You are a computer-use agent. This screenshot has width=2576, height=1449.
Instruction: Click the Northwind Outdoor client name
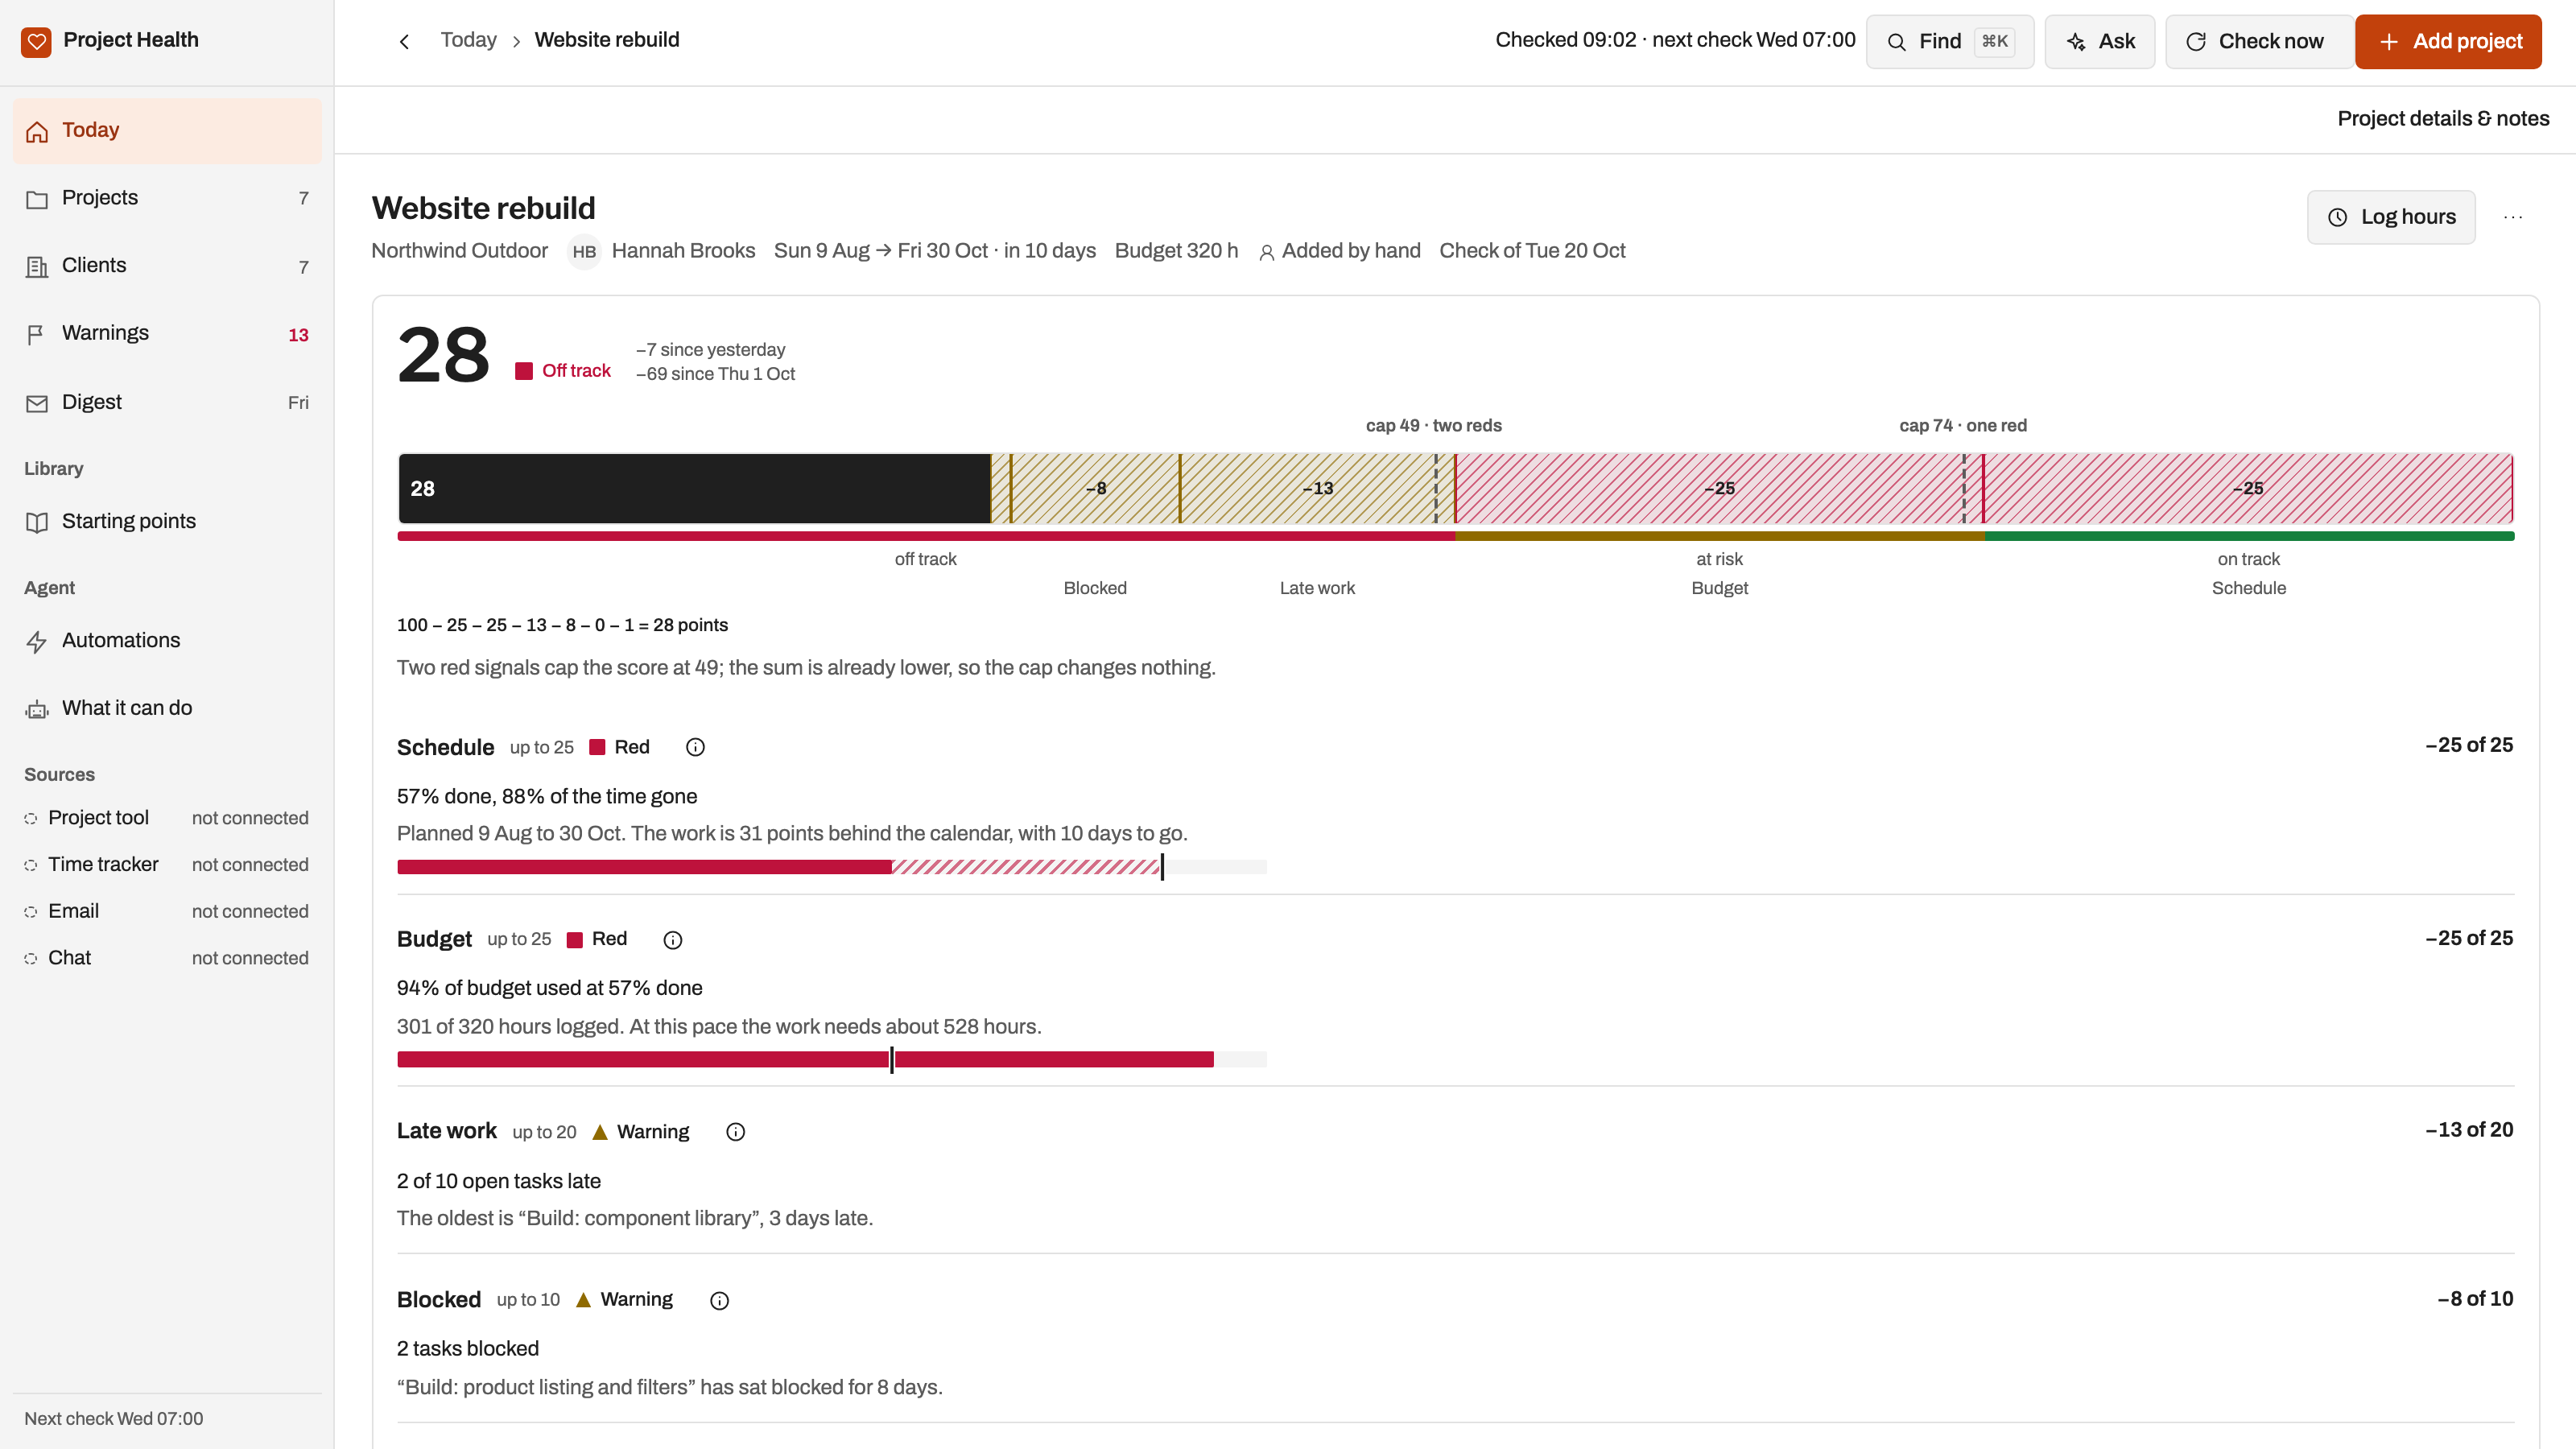459,251
